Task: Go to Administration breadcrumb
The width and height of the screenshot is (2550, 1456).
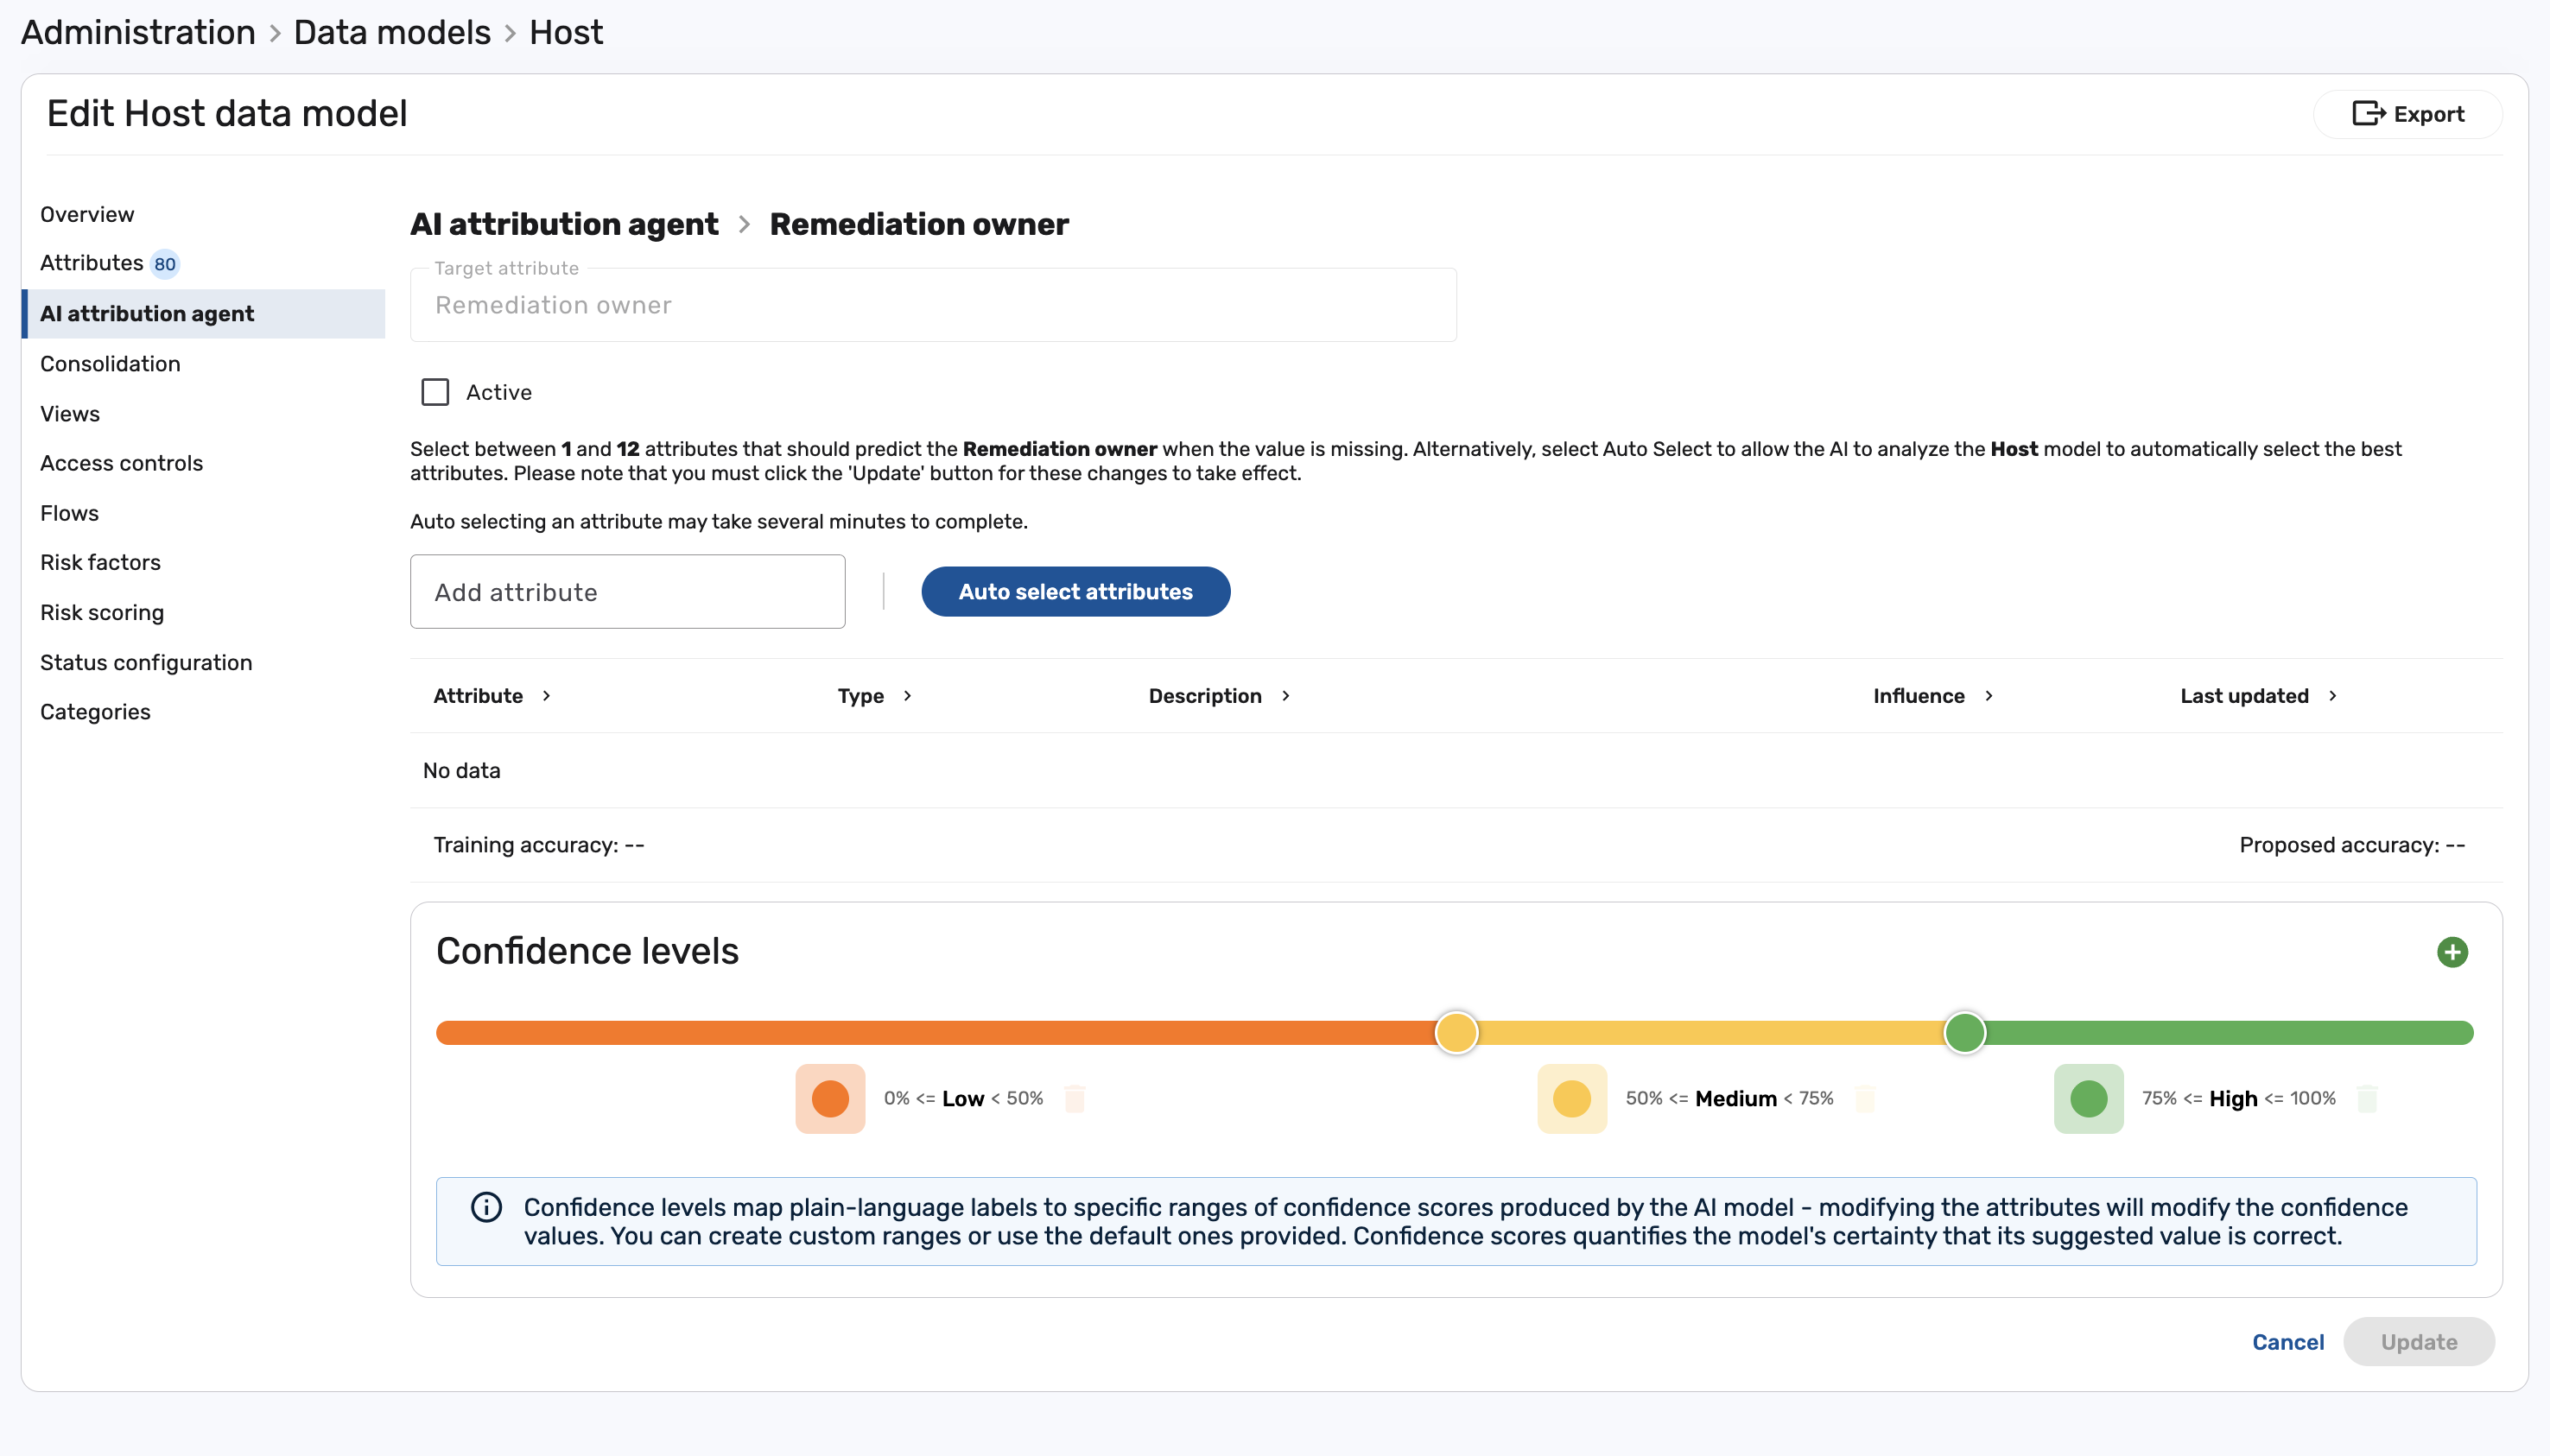Action: click(138, 32)
